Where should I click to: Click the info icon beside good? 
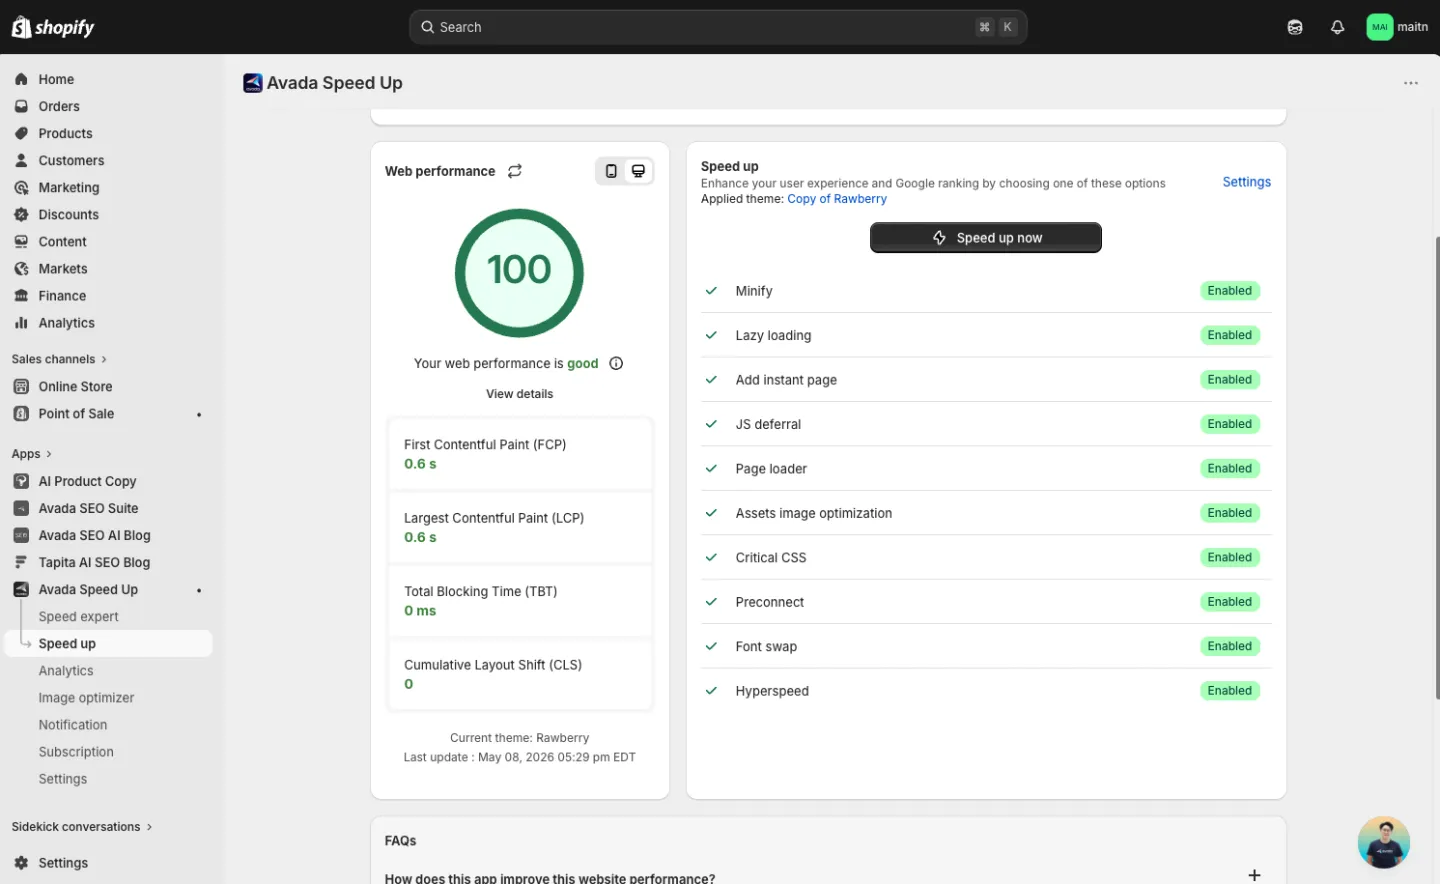pos(616,363)
